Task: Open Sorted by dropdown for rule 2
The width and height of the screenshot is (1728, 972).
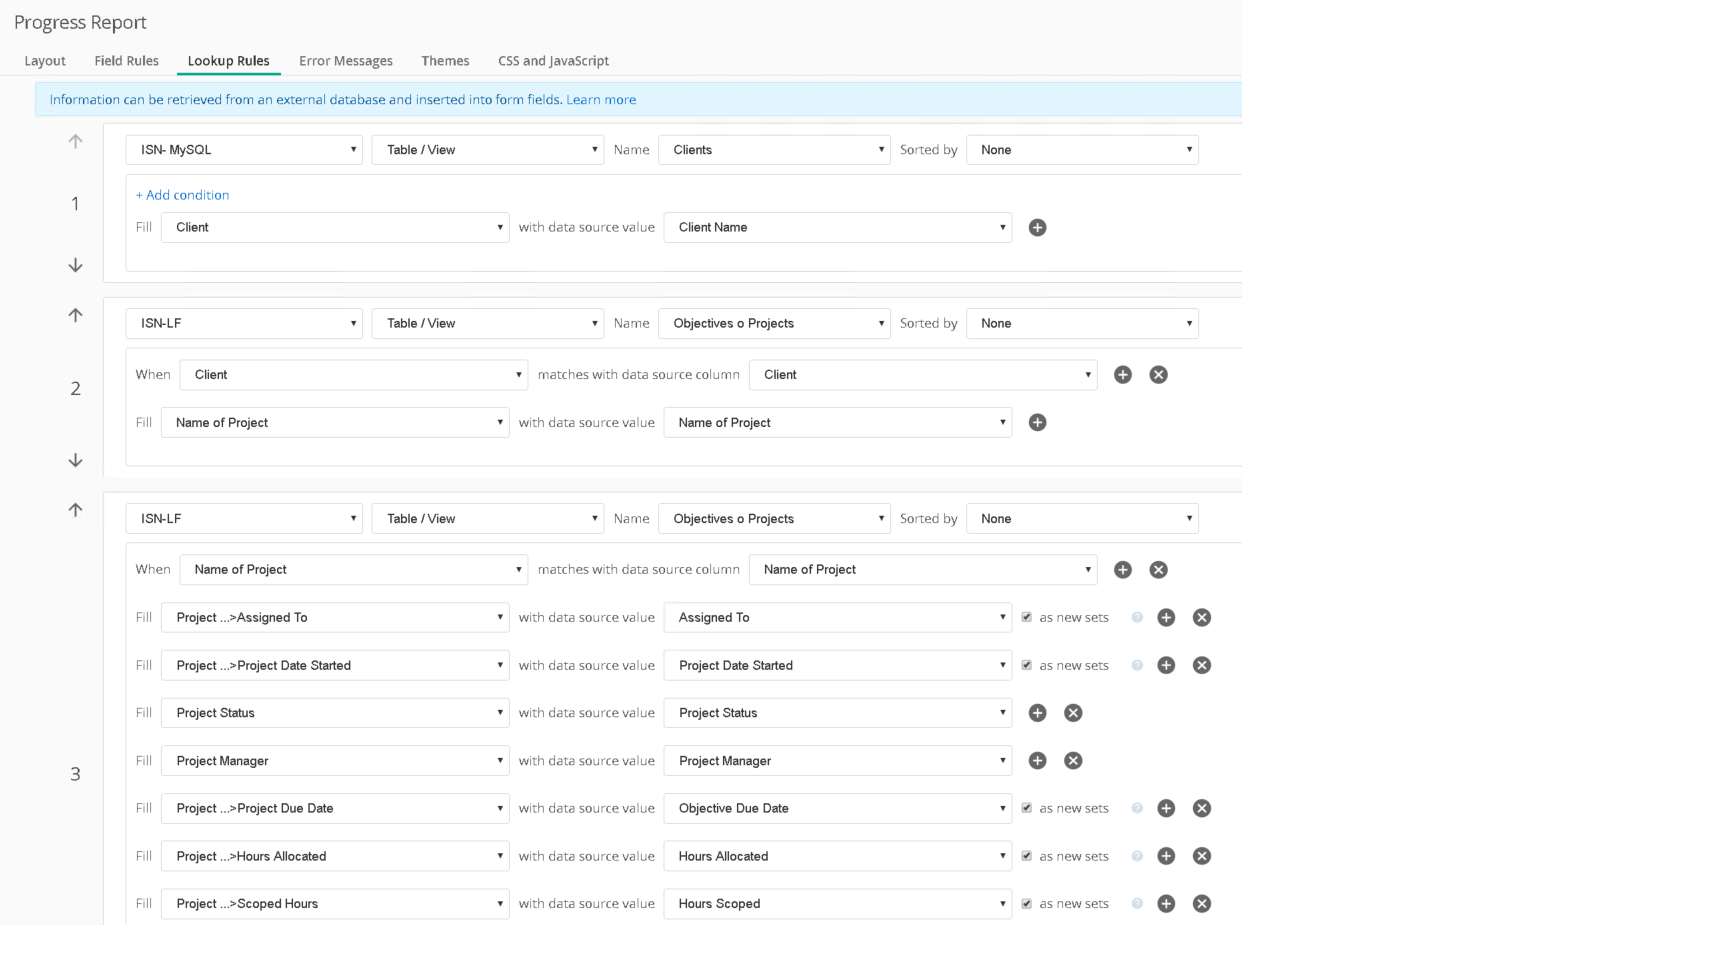Action: [1081, 324]
